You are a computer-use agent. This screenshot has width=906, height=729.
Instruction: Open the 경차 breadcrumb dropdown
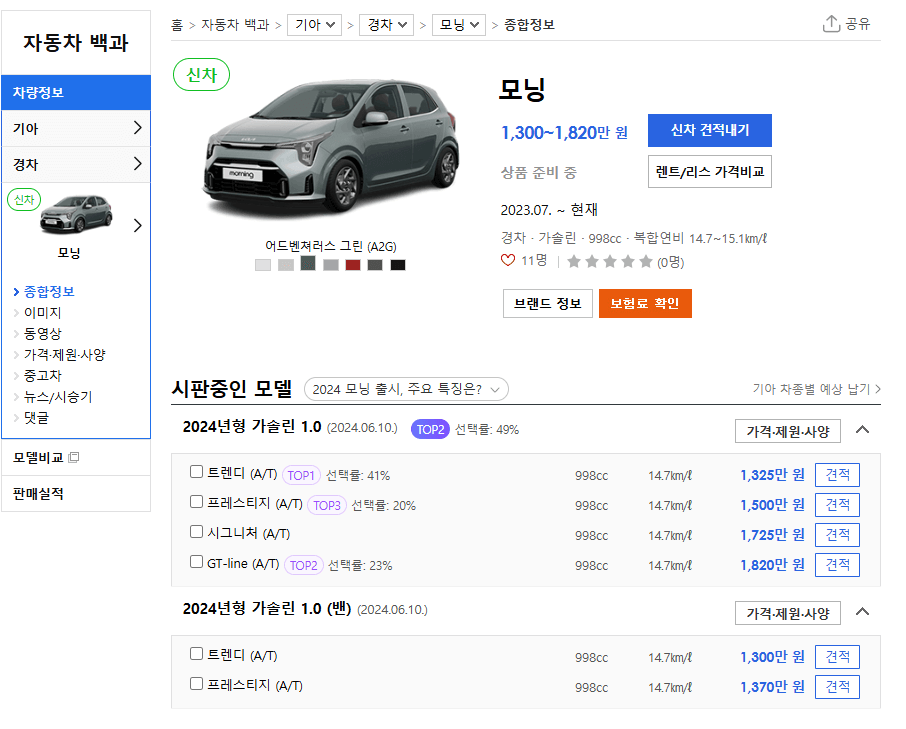[x=386, y=24]
